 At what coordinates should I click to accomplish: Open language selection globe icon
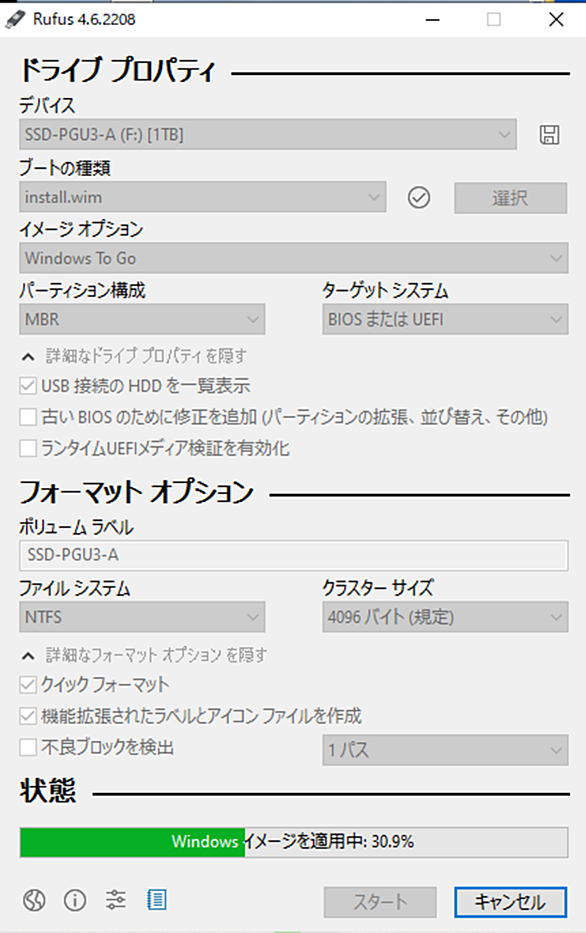34,900
